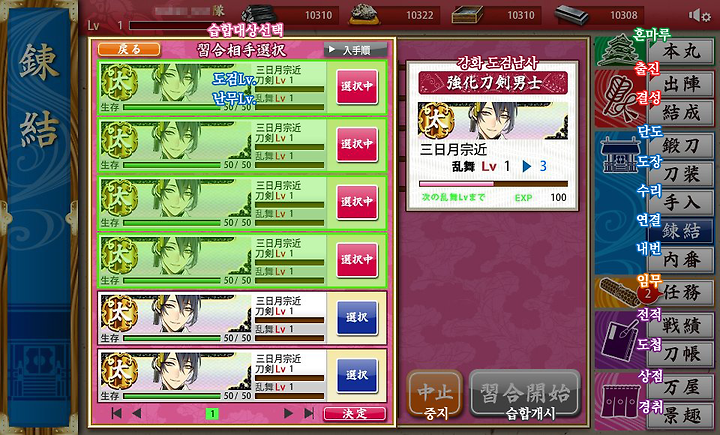Click the orange 戻る back button

tap(129, 49)
